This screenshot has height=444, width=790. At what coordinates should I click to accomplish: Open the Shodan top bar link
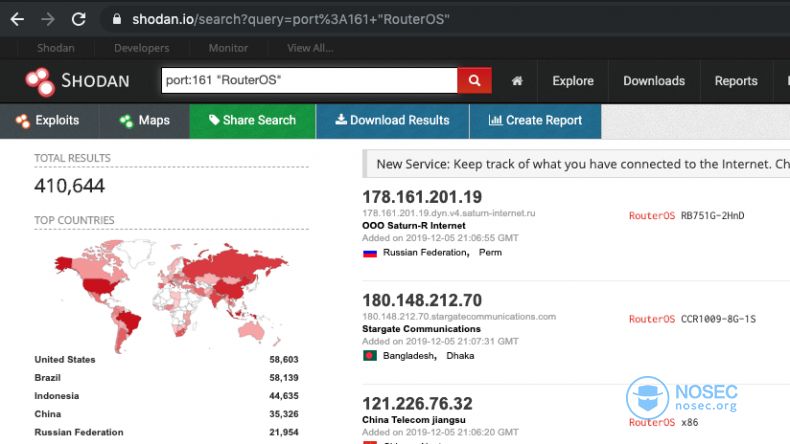[x=55, y=48]
